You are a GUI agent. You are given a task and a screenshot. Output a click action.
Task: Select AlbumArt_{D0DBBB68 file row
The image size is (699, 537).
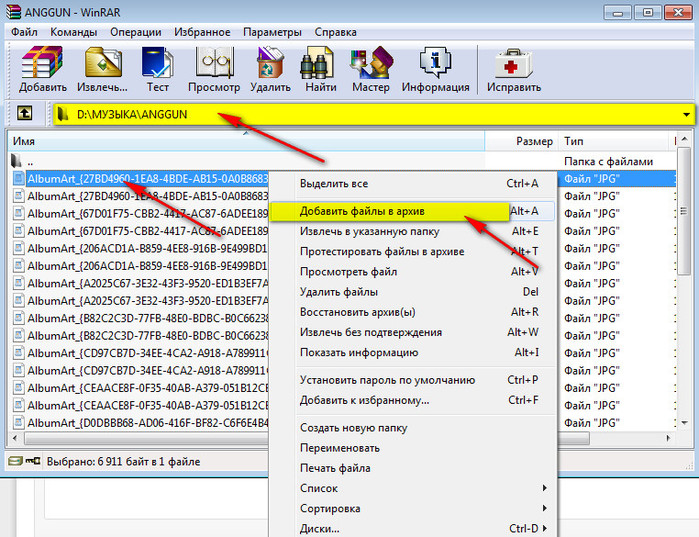point(139,422)
